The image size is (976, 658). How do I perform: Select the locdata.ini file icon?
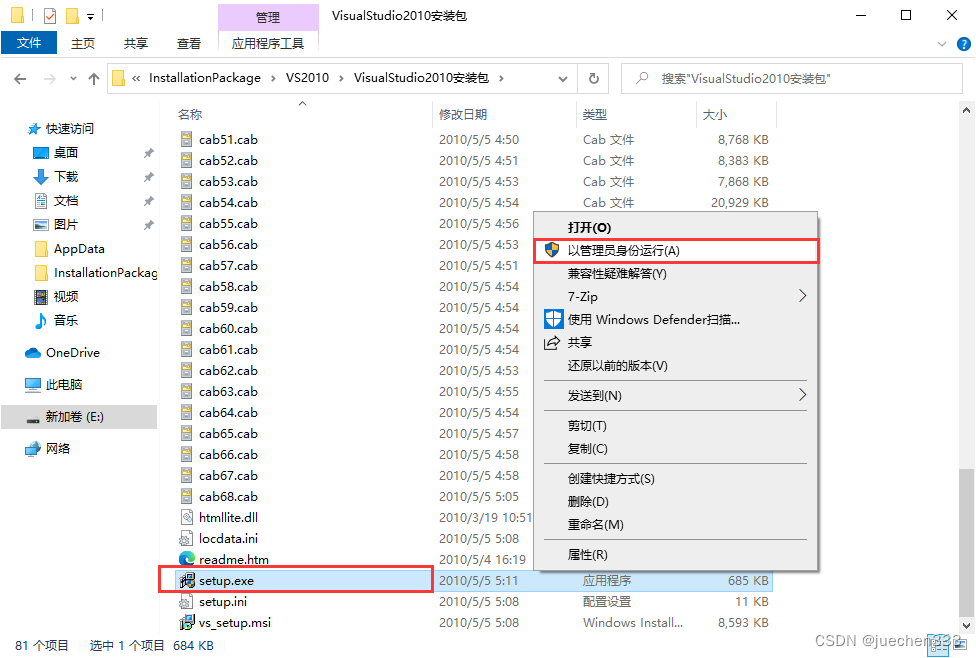coord(186,538)
